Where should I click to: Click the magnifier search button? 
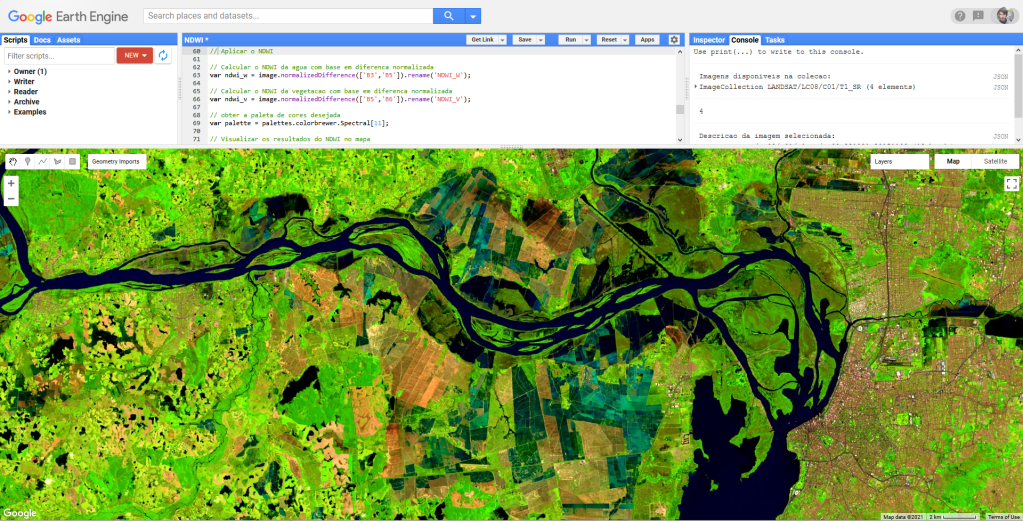pyautogui.click(x=449, y=16)
